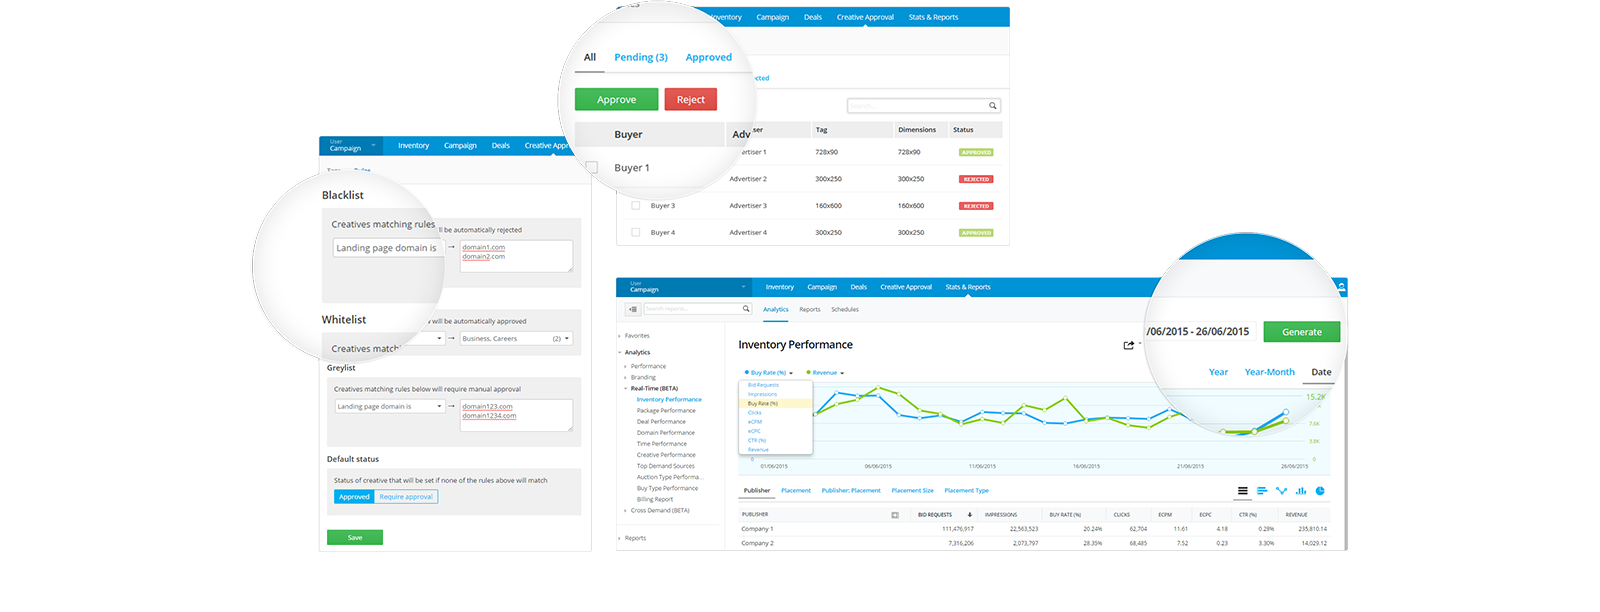Switch to the table list view icon
The width and height of the screenshot is (1600, 612).
coord(1242,491)
